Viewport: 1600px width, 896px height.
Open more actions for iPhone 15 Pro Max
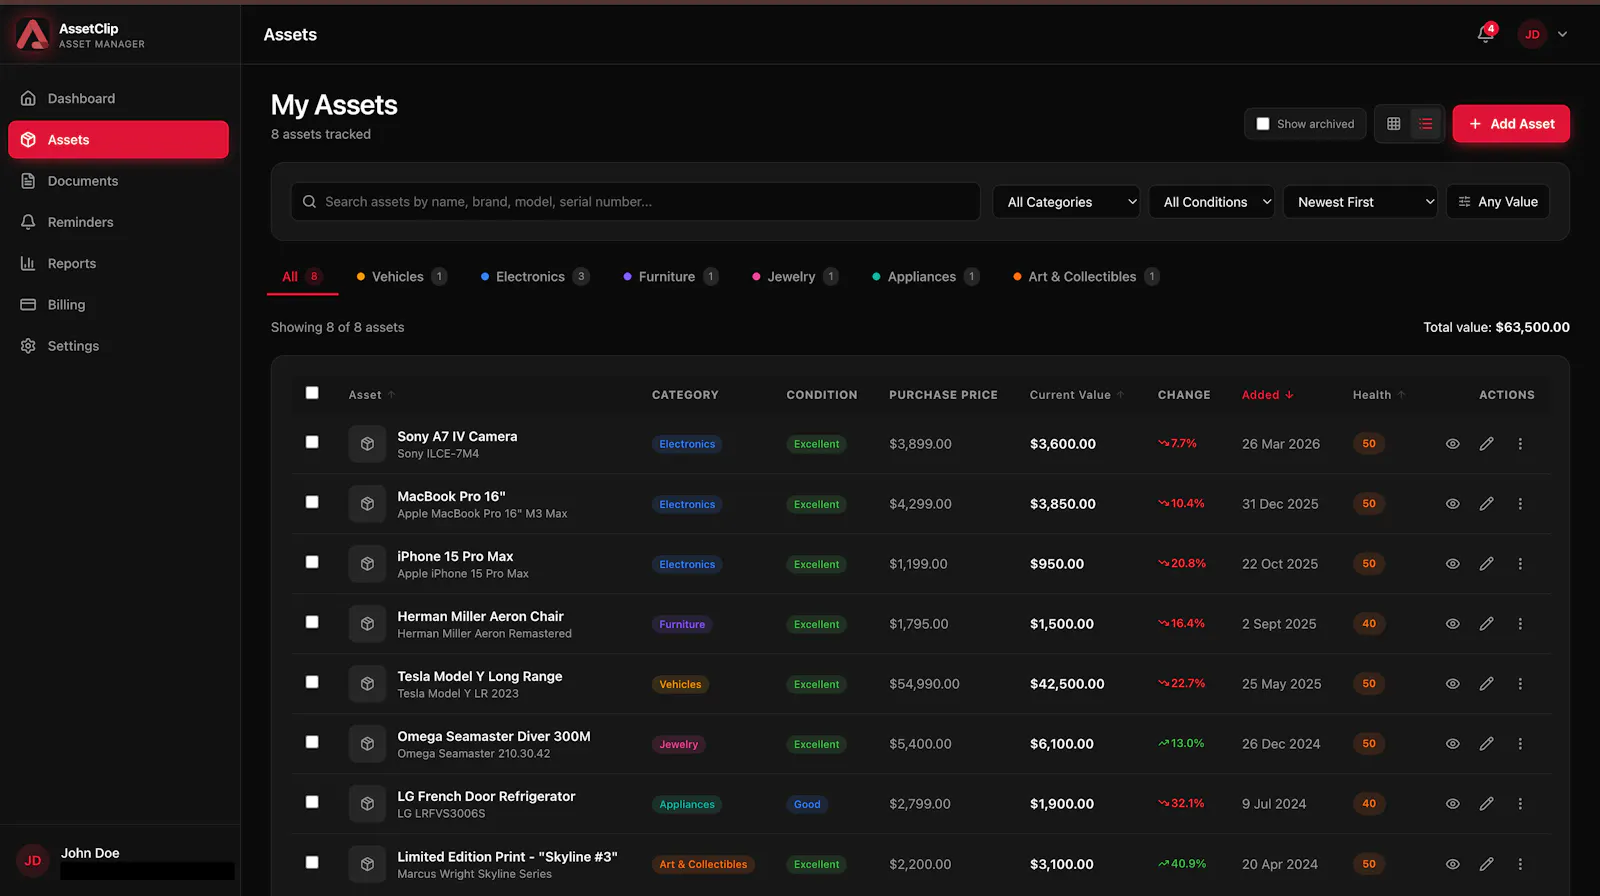click(x=1520, y=564)
